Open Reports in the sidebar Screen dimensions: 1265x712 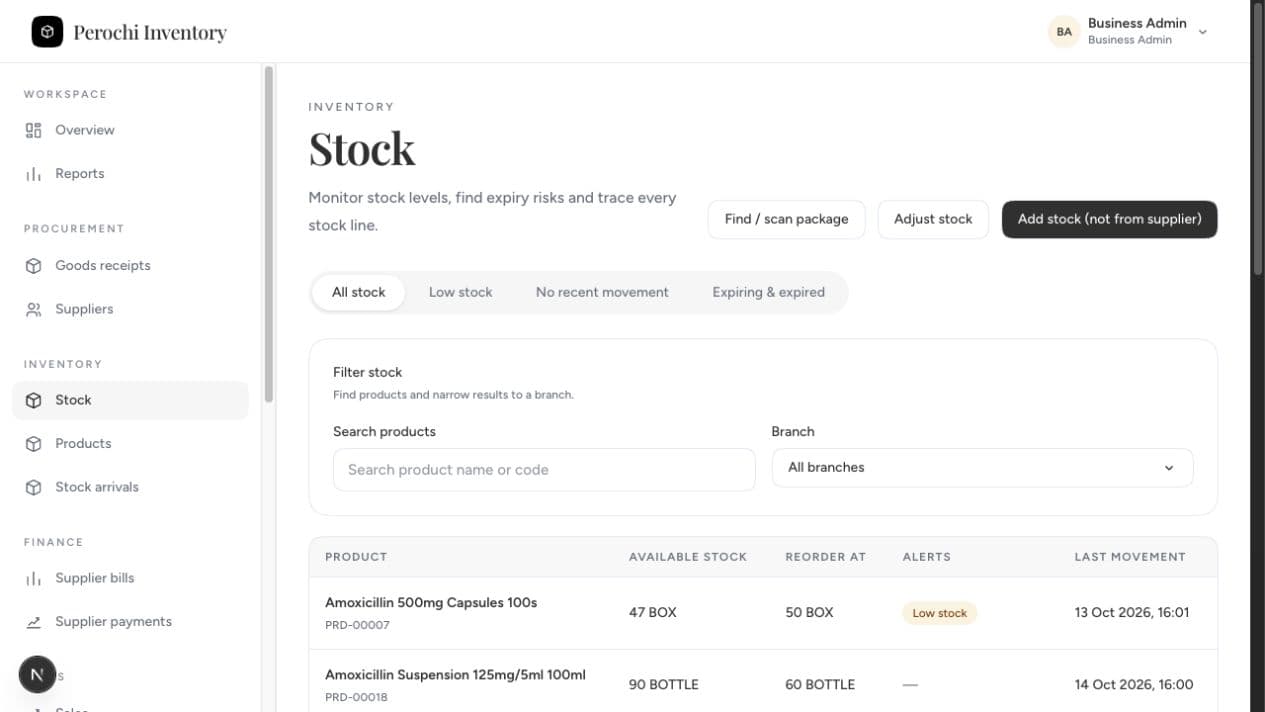coord(130,174)
